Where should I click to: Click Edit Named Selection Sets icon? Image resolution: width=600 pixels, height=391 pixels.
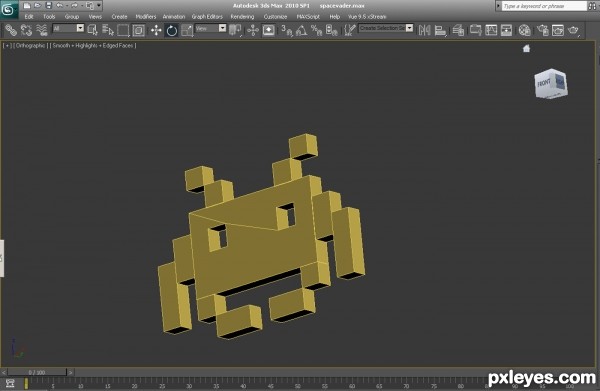(x=349, y=30)
